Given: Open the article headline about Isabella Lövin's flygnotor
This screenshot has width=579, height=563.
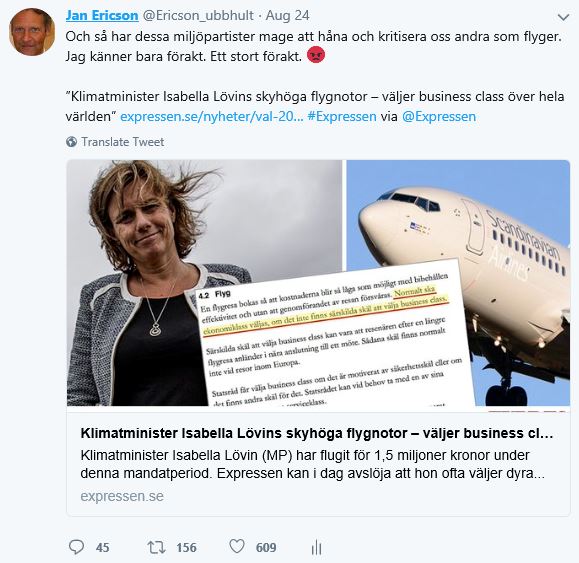Looking at the screenshot, I should 317,433.
